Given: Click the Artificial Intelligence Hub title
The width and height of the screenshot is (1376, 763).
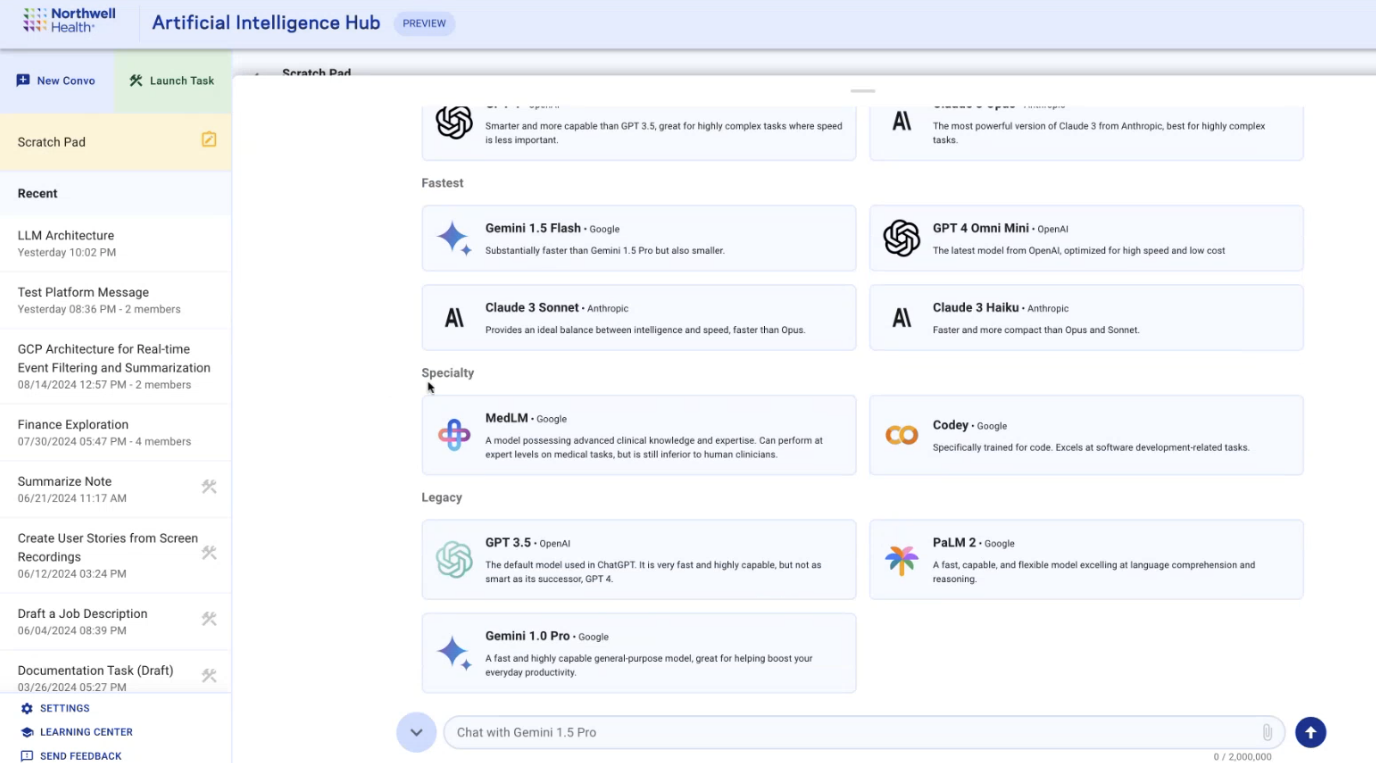Looking at the screenshot, I should 266,23.
